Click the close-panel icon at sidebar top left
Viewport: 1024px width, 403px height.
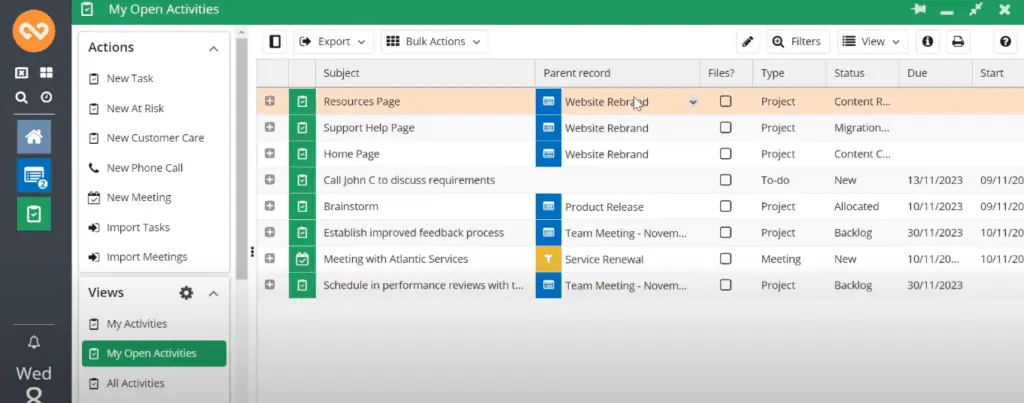point(22,73)
